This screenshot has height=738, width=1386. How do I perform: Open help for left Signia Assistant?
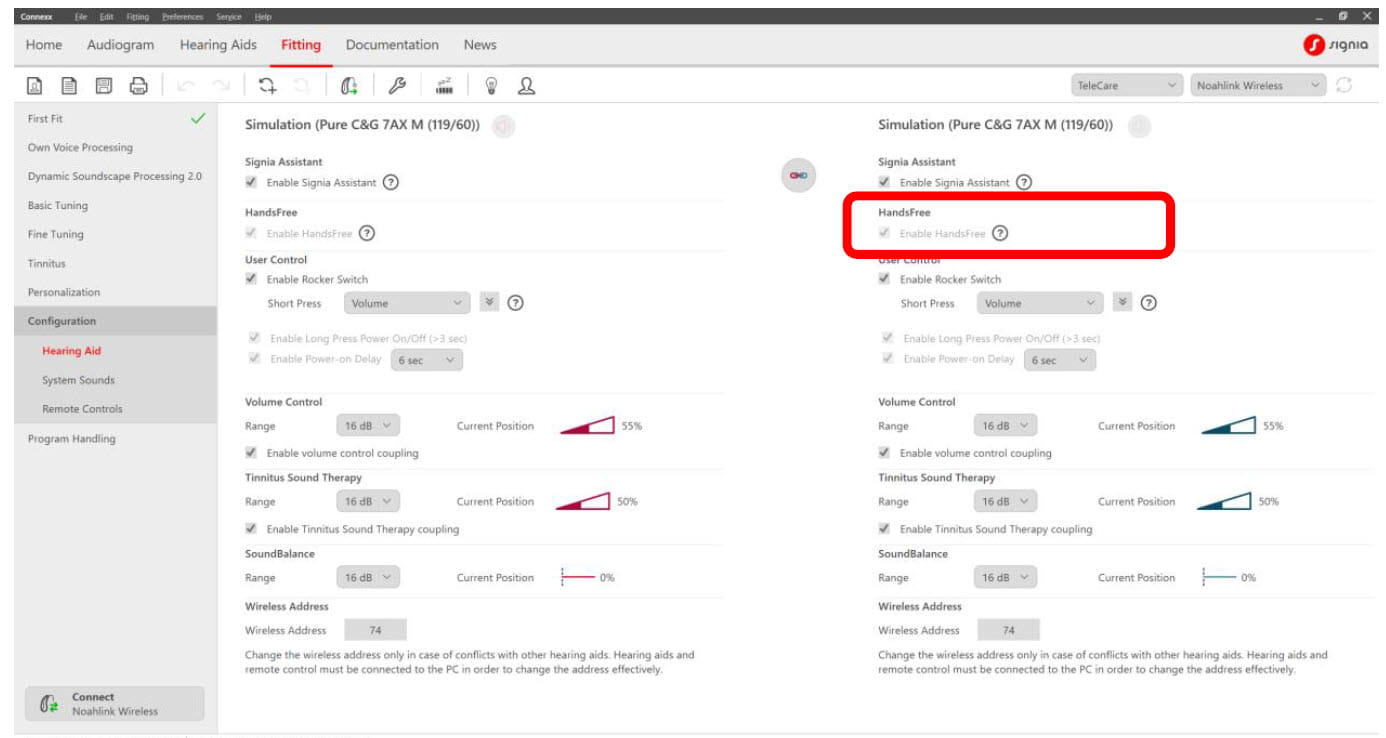click(391, 183)
